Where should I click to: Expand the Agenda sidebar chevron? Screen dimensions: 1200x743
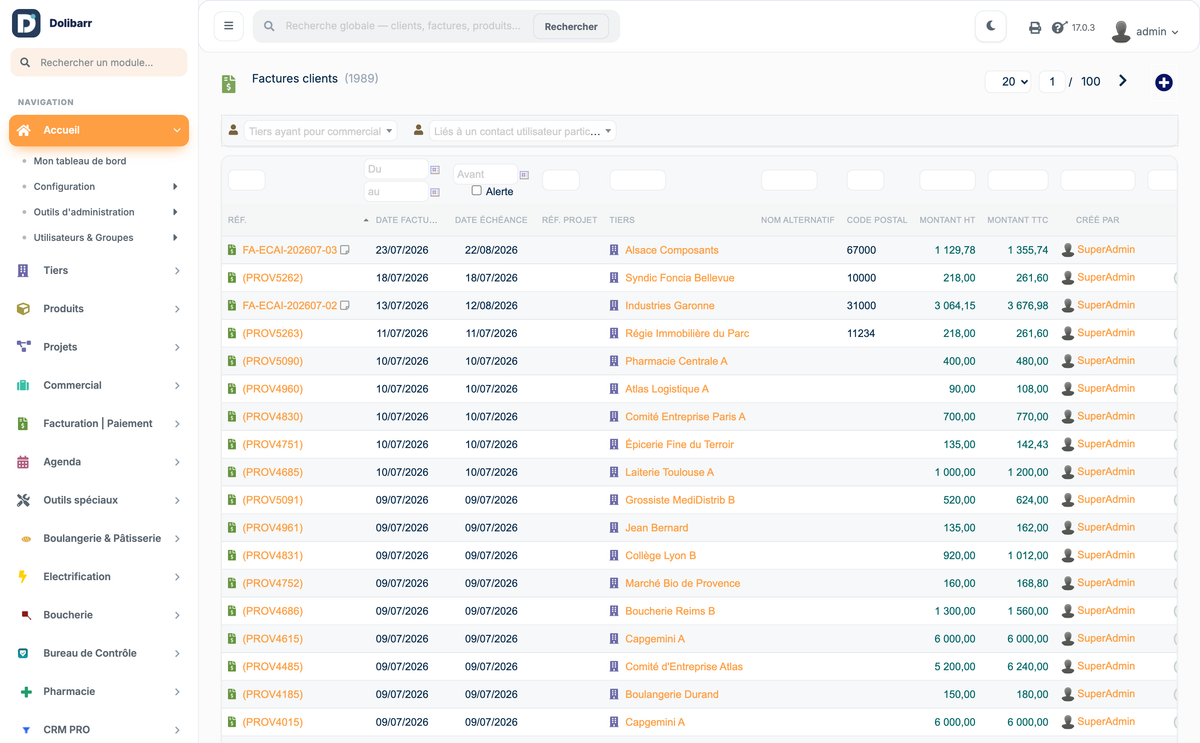tap(177, 462)
